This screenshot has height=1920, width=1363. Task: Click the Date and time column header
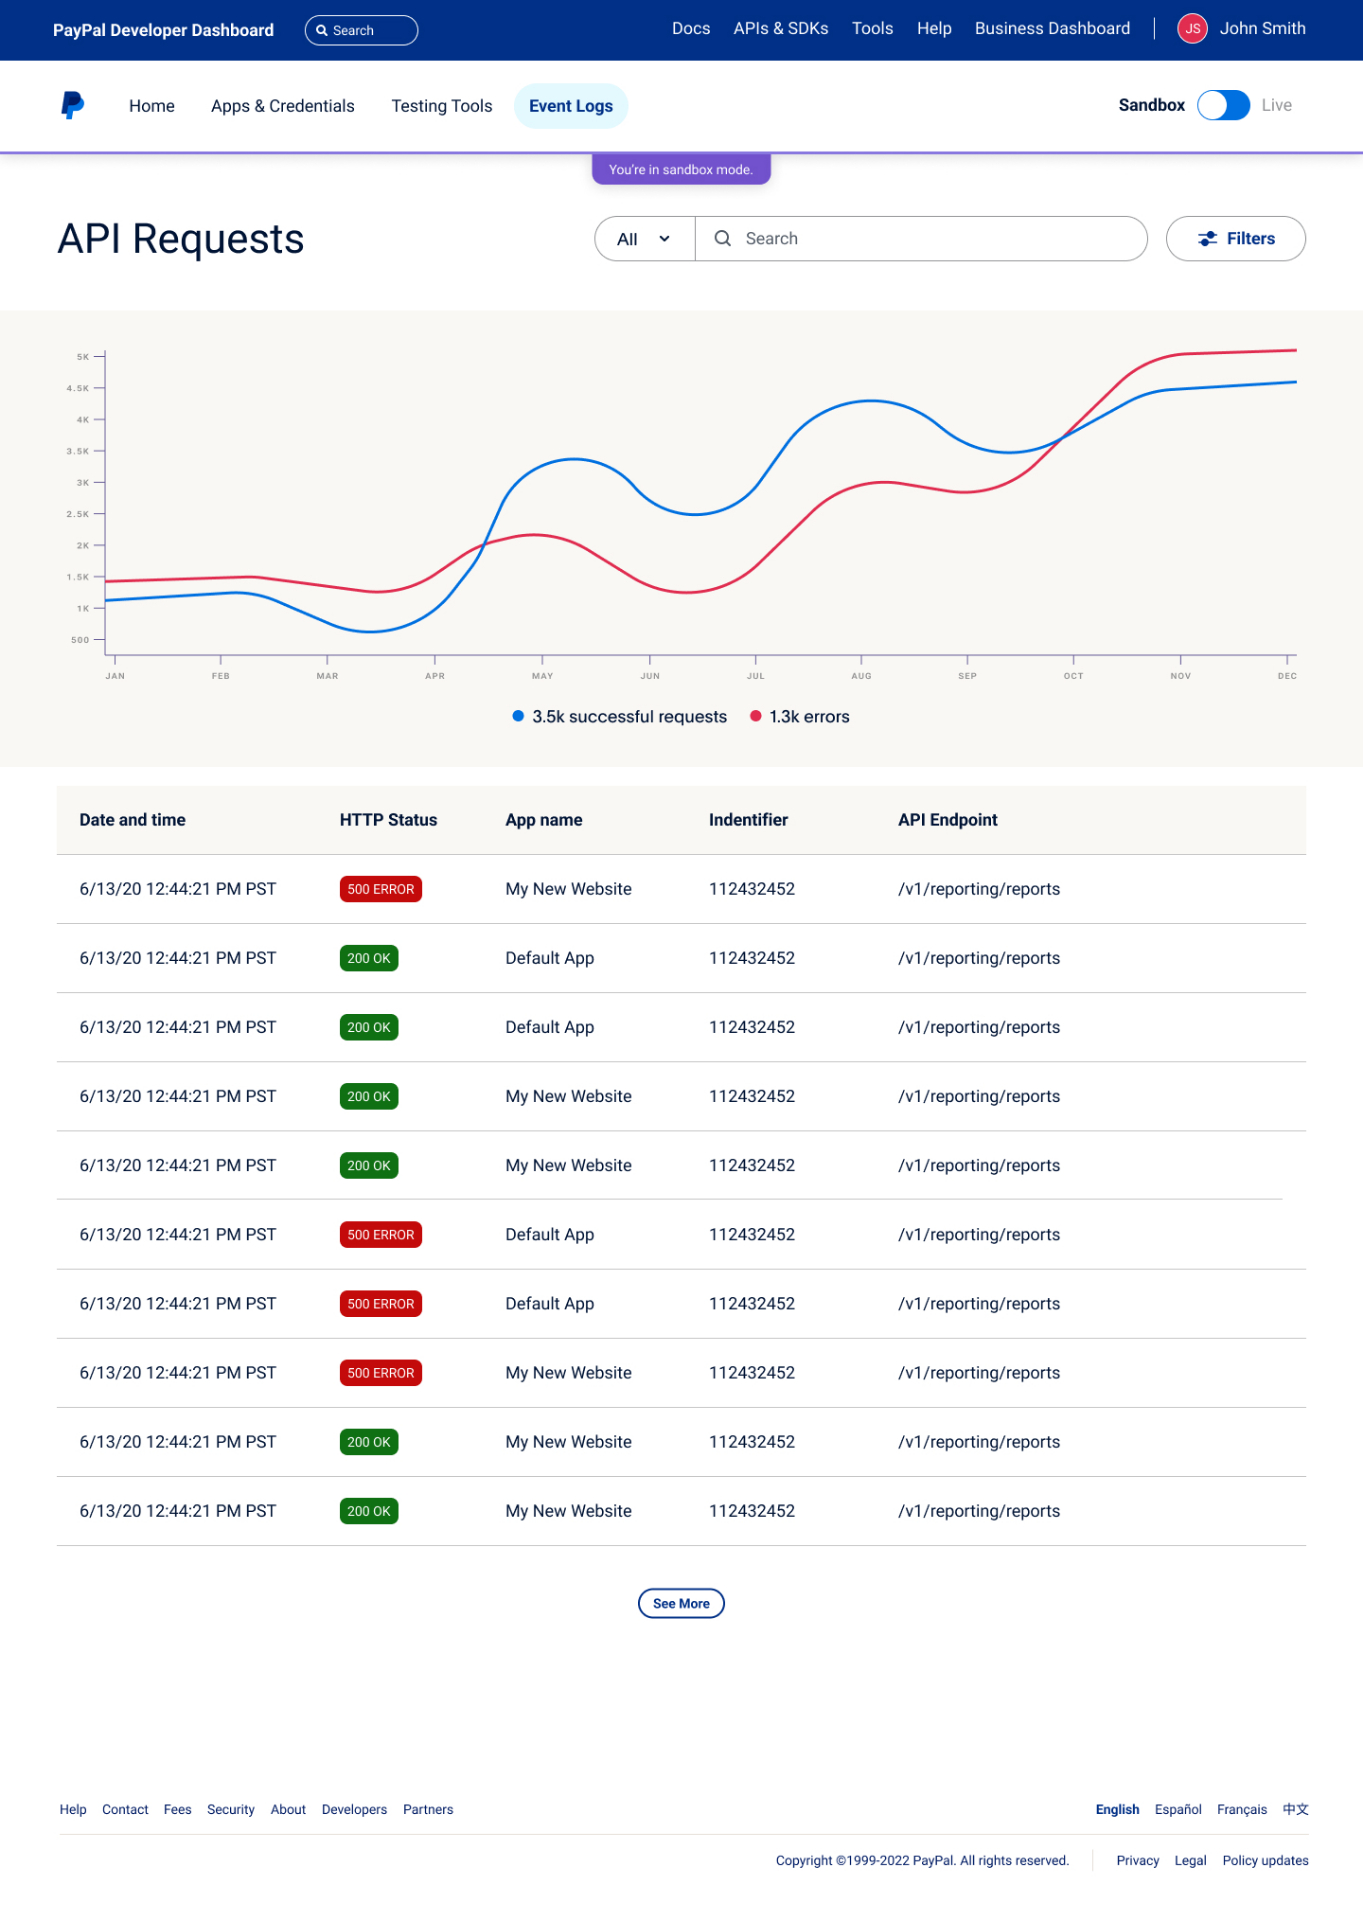pyautogui.click(x=132, y=820)
